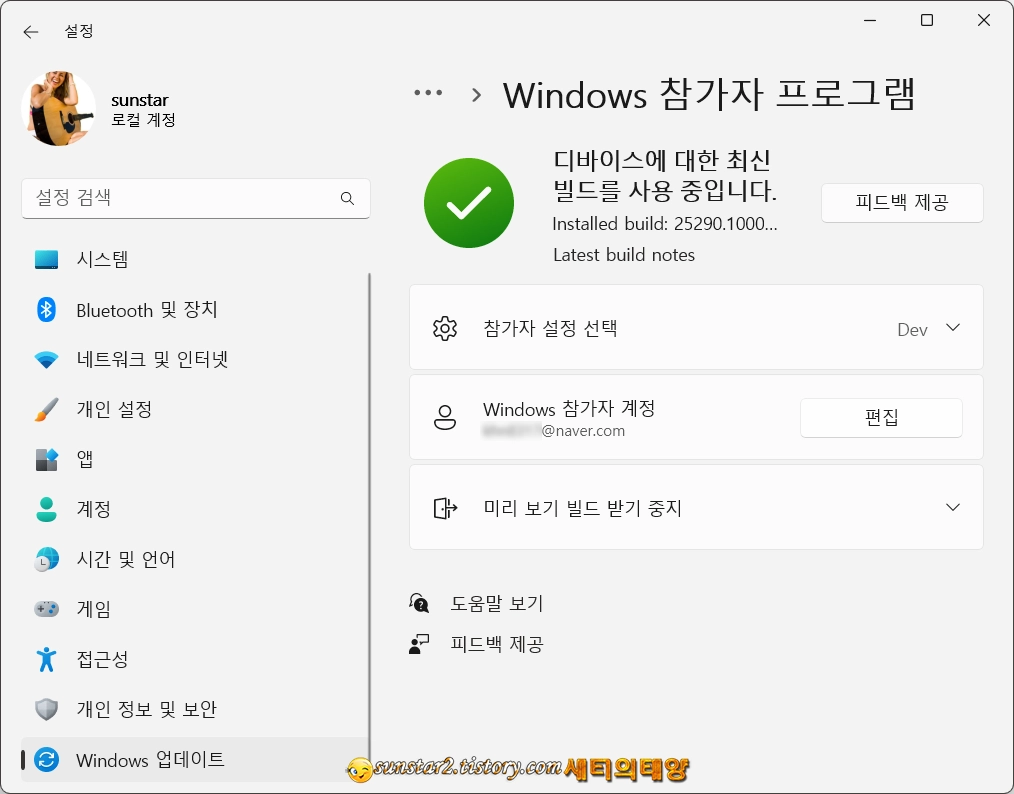This screenshot has height=794, width=1014.
Task: Click the 피드백 제공 button
Action: (902, 203)
